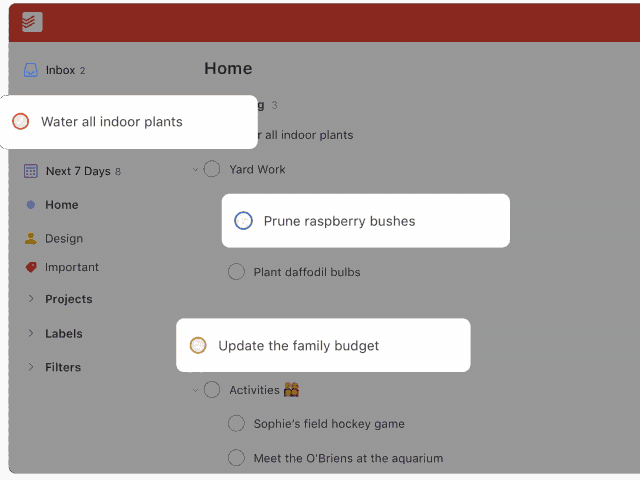The image size is (640, 480).
Task: Expand the Labels section chevron
Action: click(x=31, y=333)
